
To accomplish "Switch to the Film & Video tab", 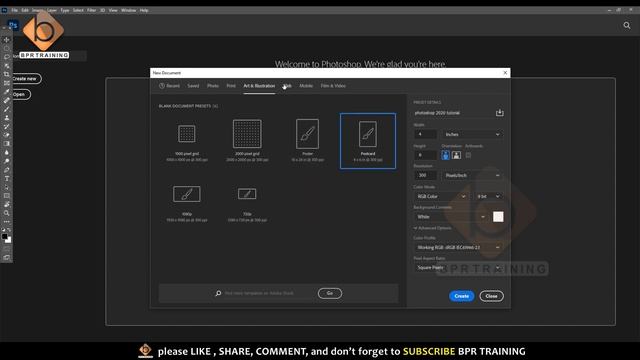I will point(333,86).
